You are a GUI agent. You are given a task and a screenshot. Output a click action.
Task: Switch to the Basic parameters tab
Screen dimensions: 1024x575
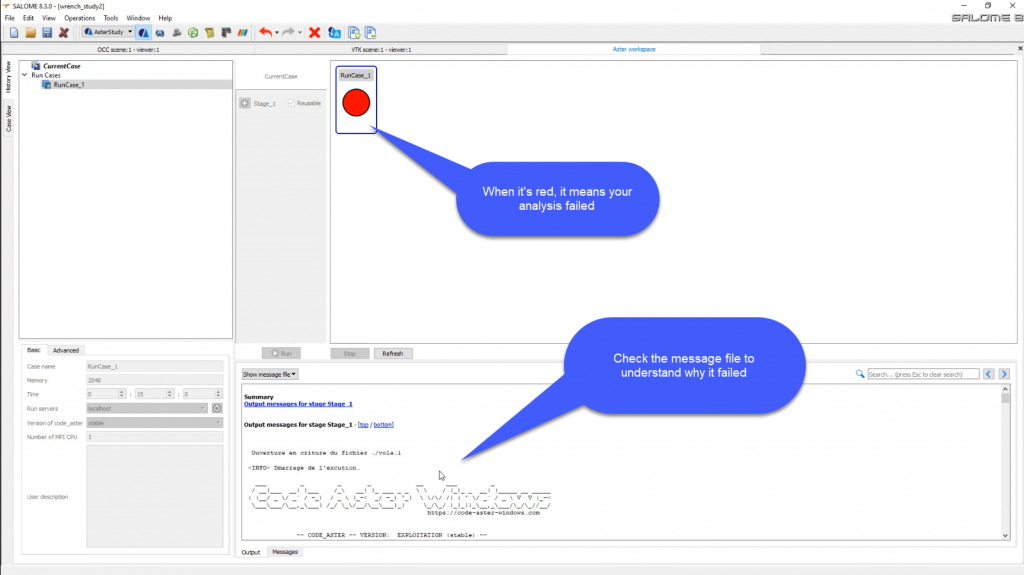(33, 350)
